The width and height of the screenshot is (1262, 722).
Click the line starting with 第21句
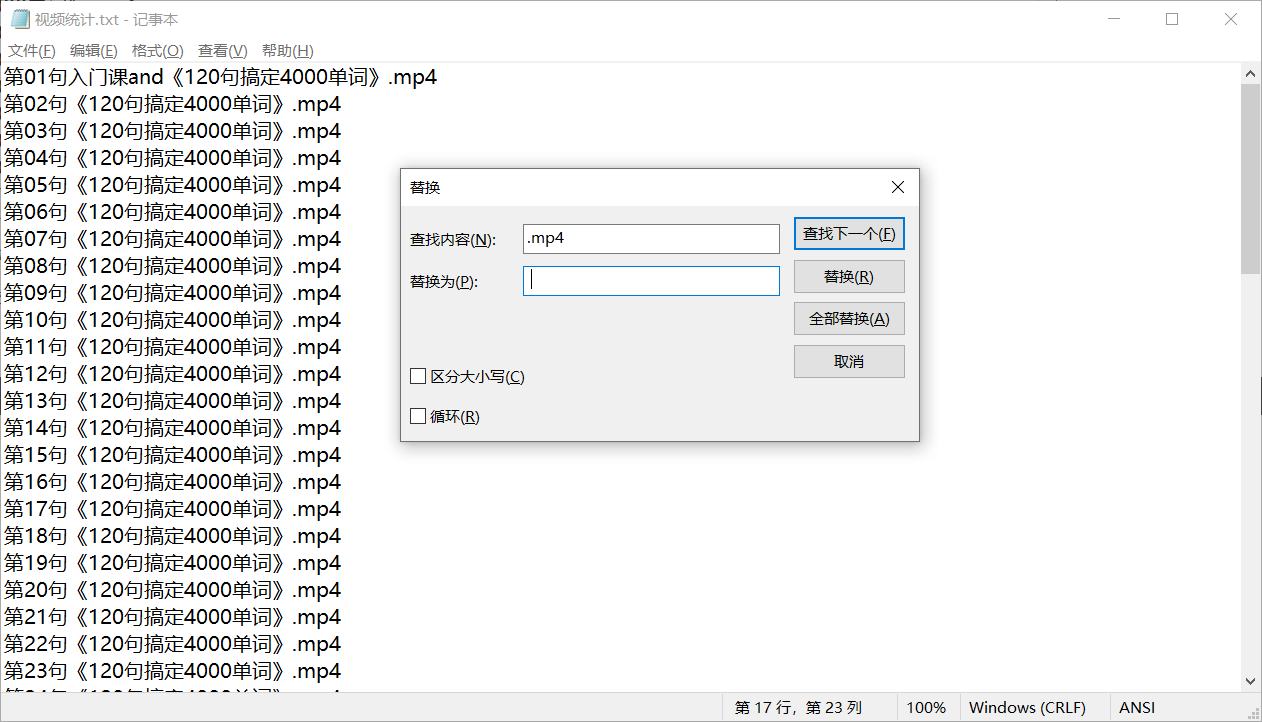[172, 617]
